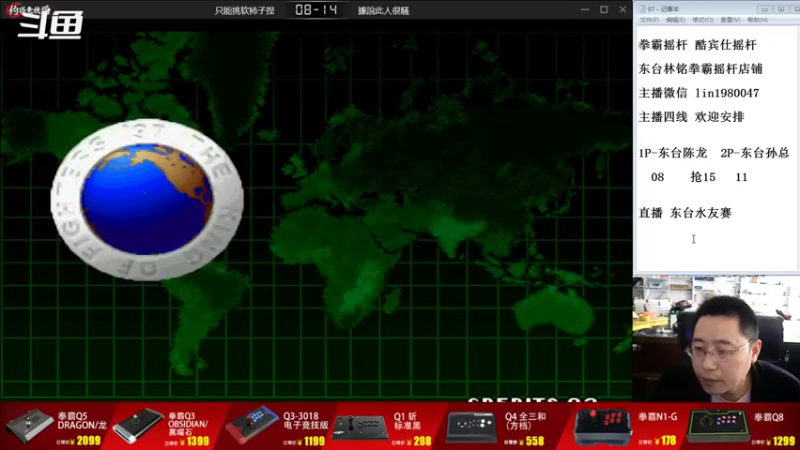Click the 08-14 score display
The height and width of the screenshot is (450, 800).
click(316, 10)
